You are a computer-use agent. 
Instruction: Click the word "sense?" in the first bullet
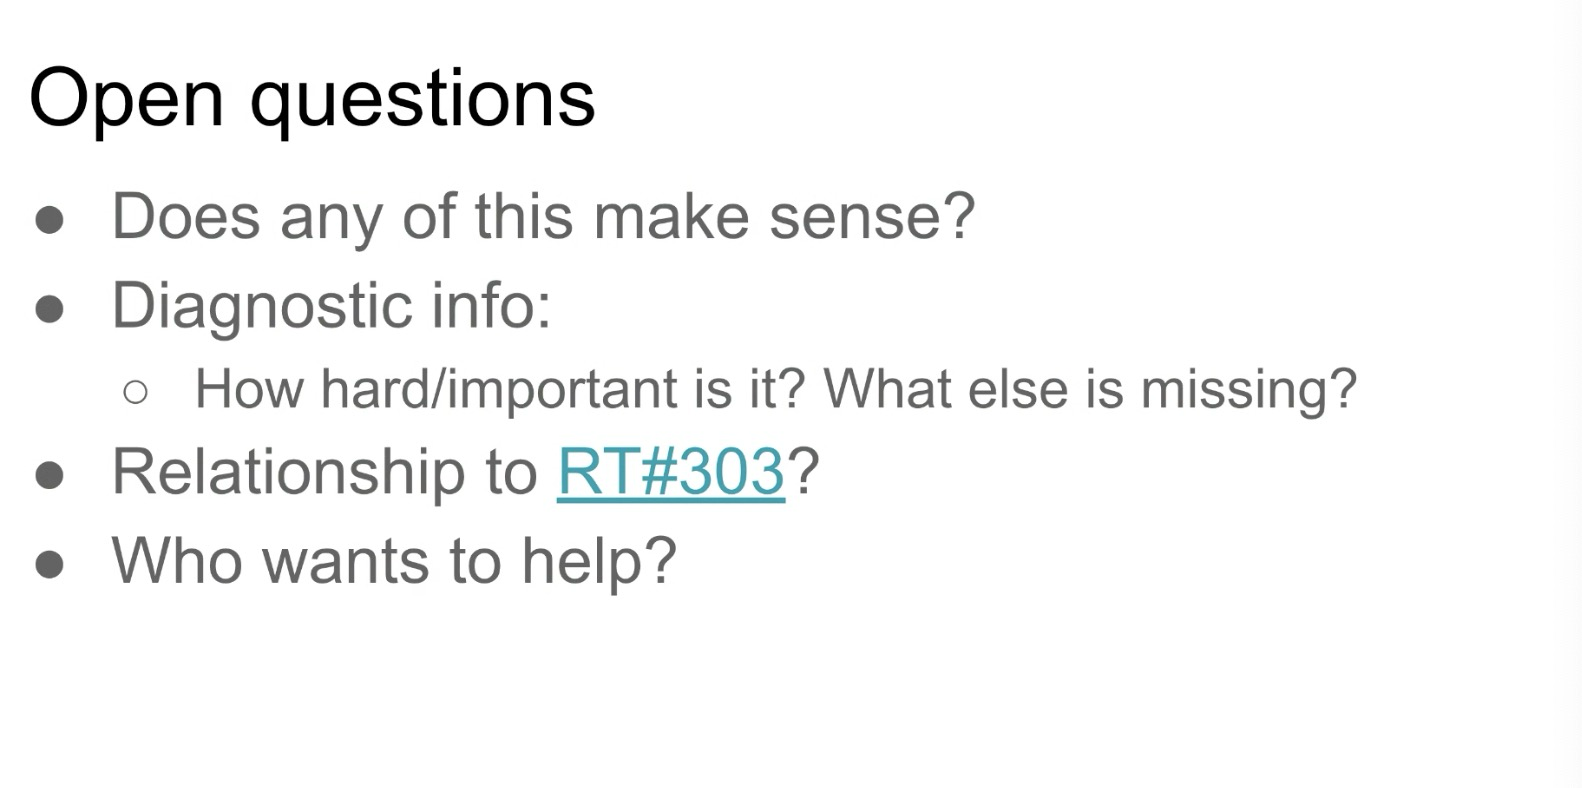coord(871,216)
